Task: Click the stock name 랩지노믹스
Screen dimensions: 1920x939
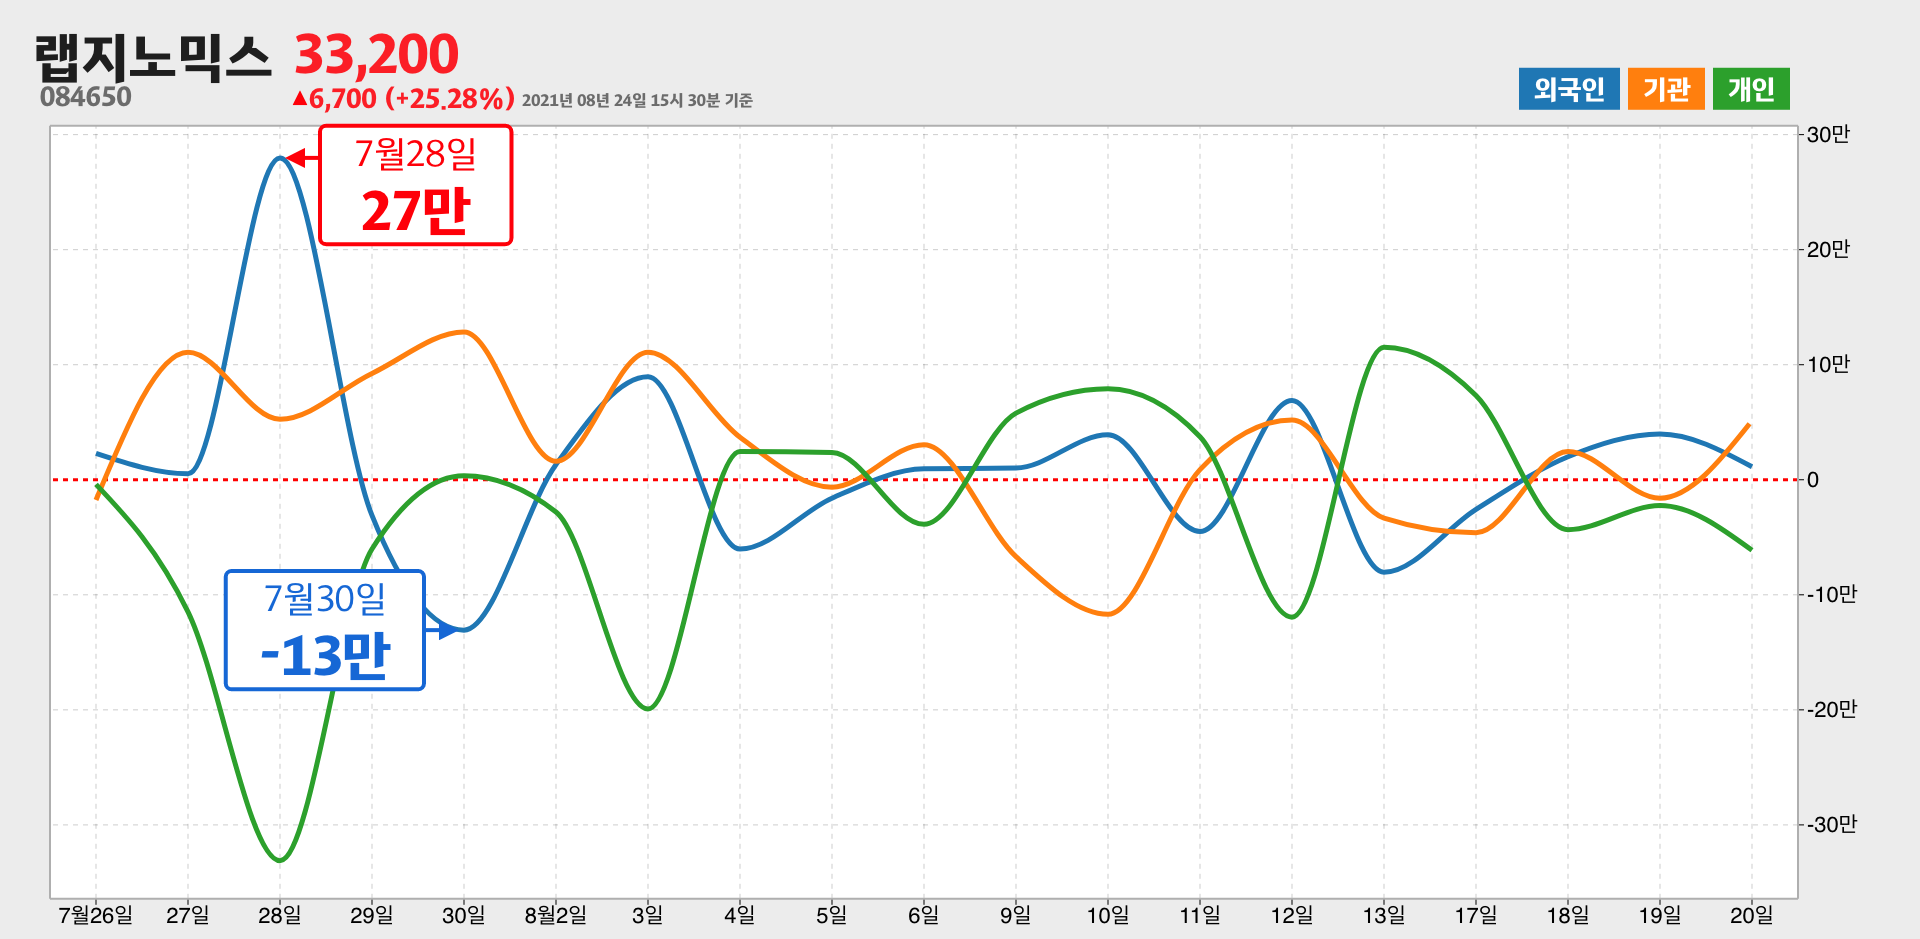Action: [153, 57]
